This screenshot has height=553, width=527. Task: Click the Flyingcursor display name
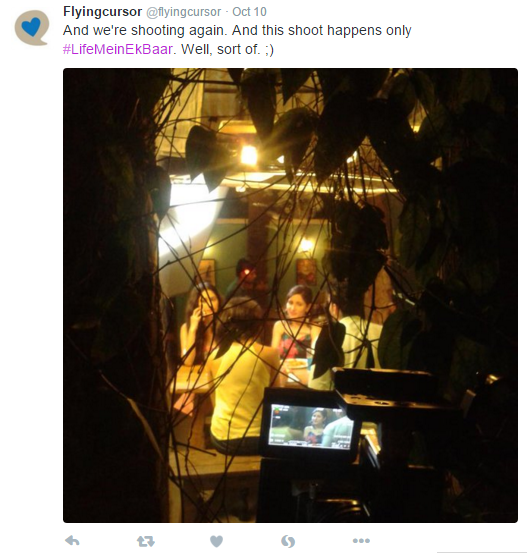tap(102, 12)
